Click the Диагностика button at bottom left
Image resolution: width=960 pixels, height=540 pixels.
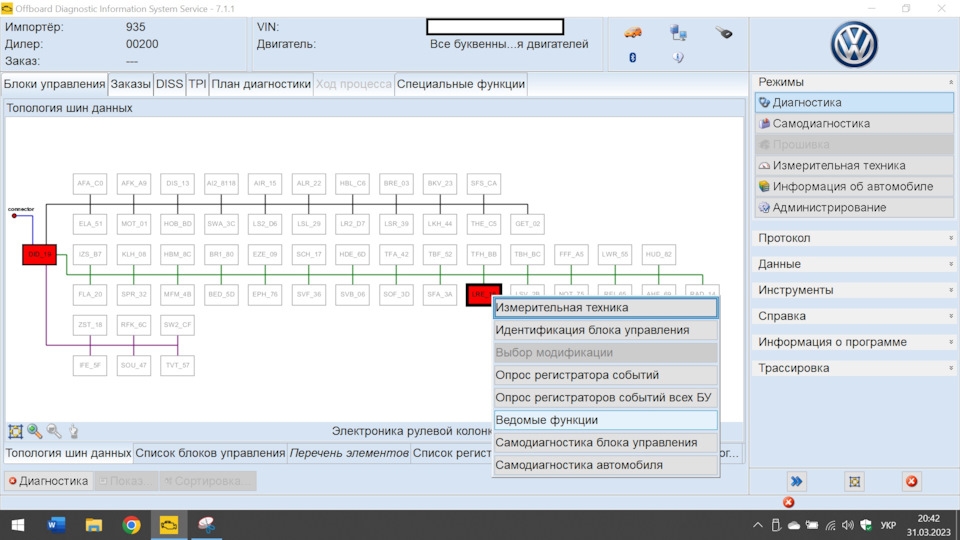point(48,481)
